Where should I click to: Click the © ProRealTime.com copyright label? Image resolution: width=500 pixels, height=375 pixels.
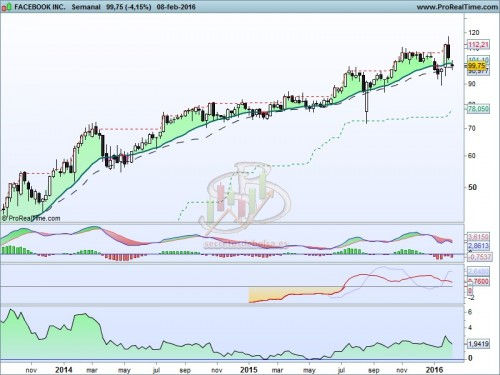coord(31,219)
